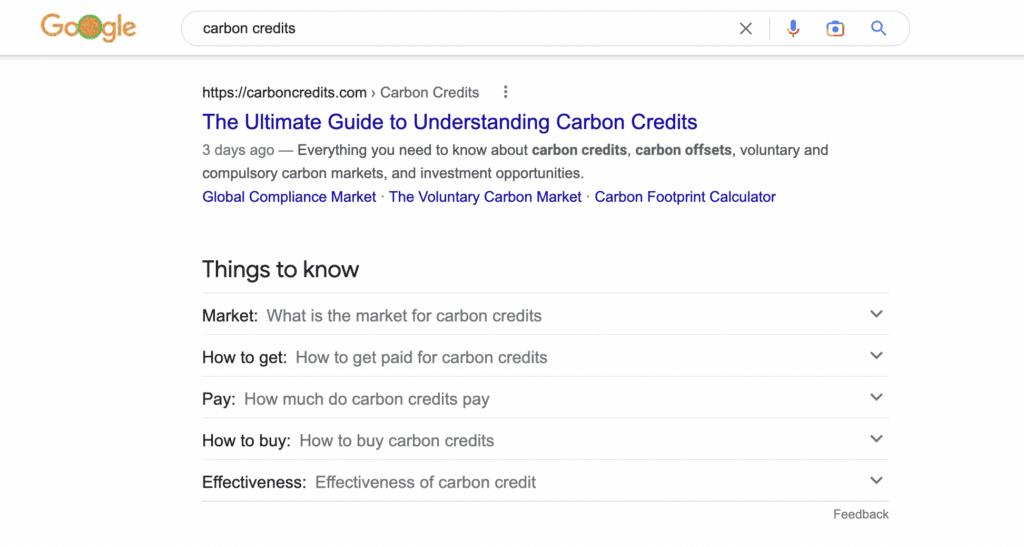Submit search with the magnifying glass icon

click(x=878, y=28)
